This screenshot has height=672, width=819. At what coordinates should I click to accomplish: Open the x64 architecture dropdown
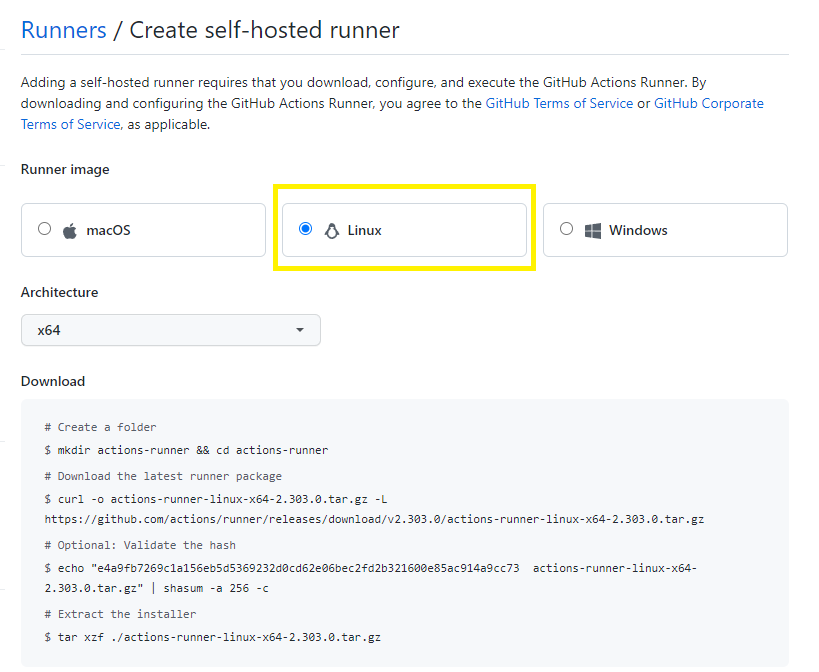pyautogui.click(x=171, y=330)
